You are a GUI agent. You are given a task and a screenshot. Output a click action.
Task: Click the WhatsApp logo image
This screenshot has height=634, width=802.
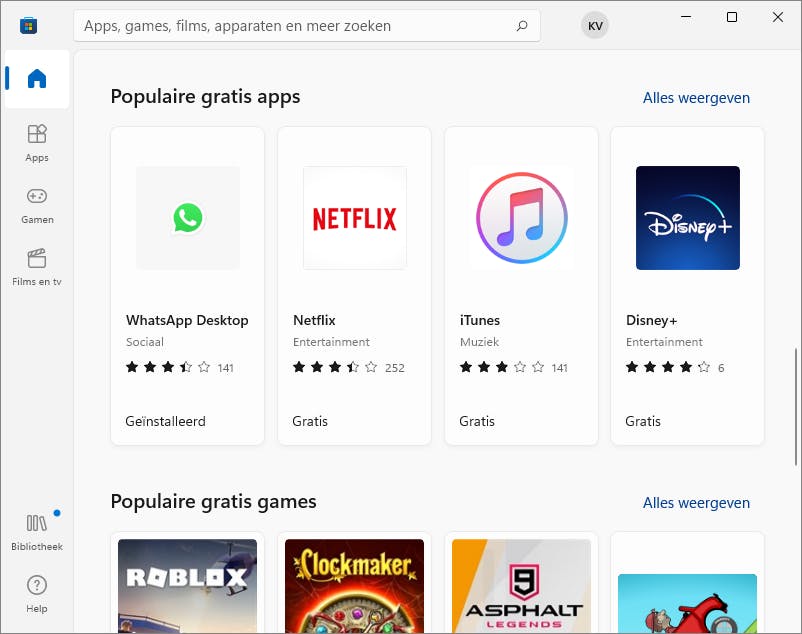(188, 218)
